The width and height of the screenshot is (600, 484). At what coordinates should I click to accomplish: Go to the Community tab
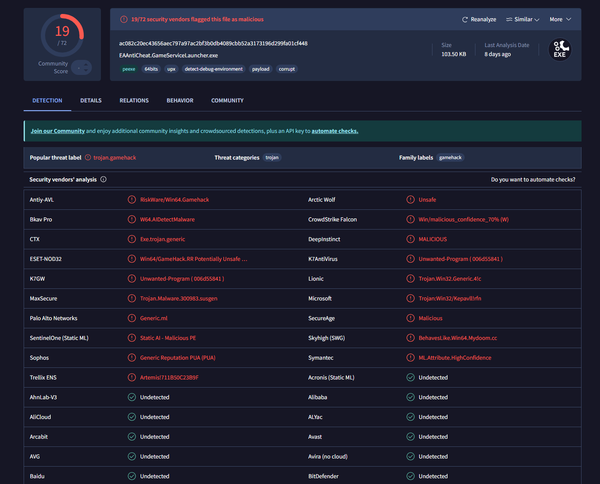coord(227,101)
